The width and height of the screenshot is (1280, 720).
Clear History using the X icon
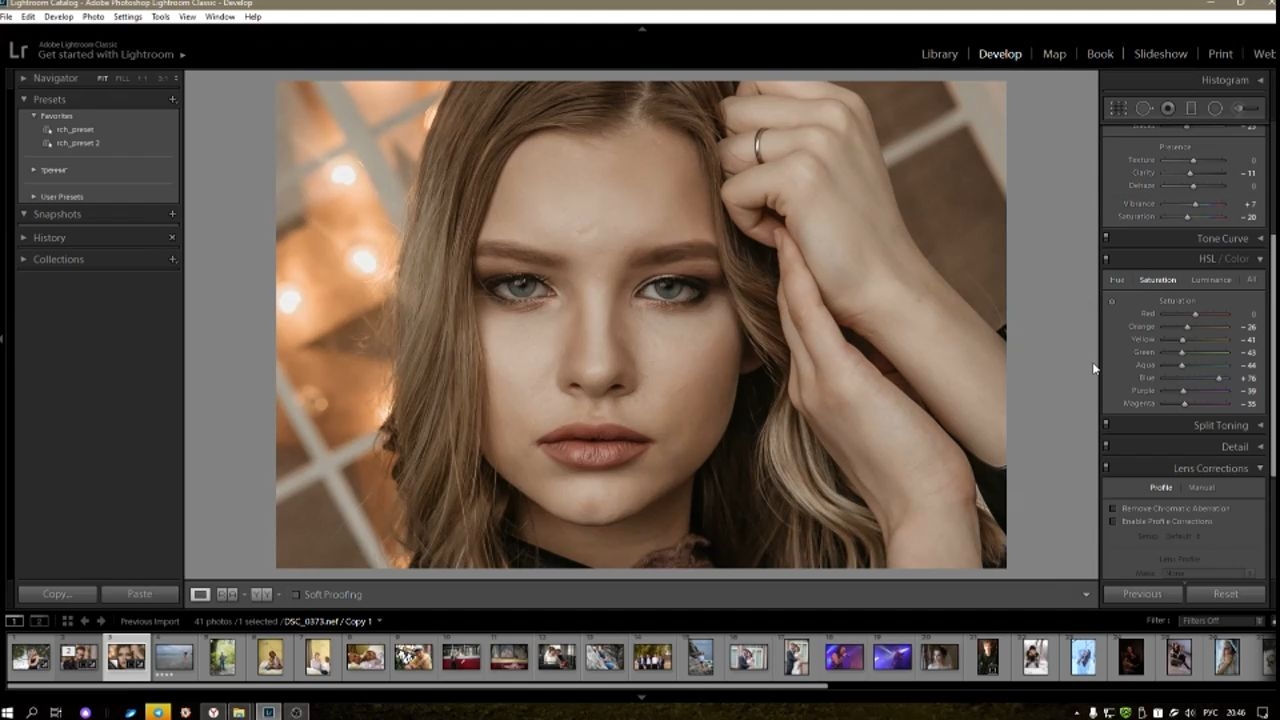[x=173, y=238]
